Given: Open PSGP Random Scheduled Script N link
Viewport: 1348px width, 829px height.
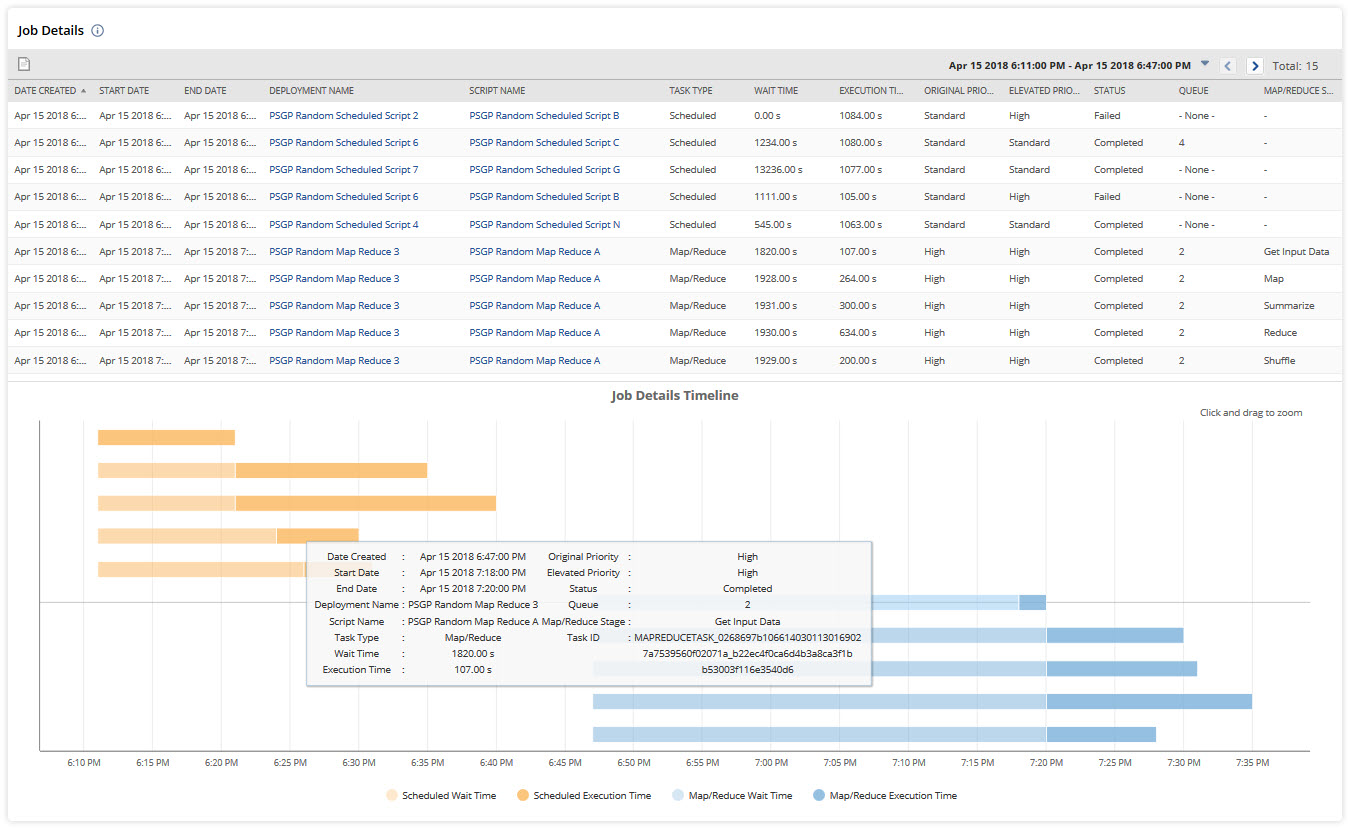Looking at the screenshot, I should [544, 225].
